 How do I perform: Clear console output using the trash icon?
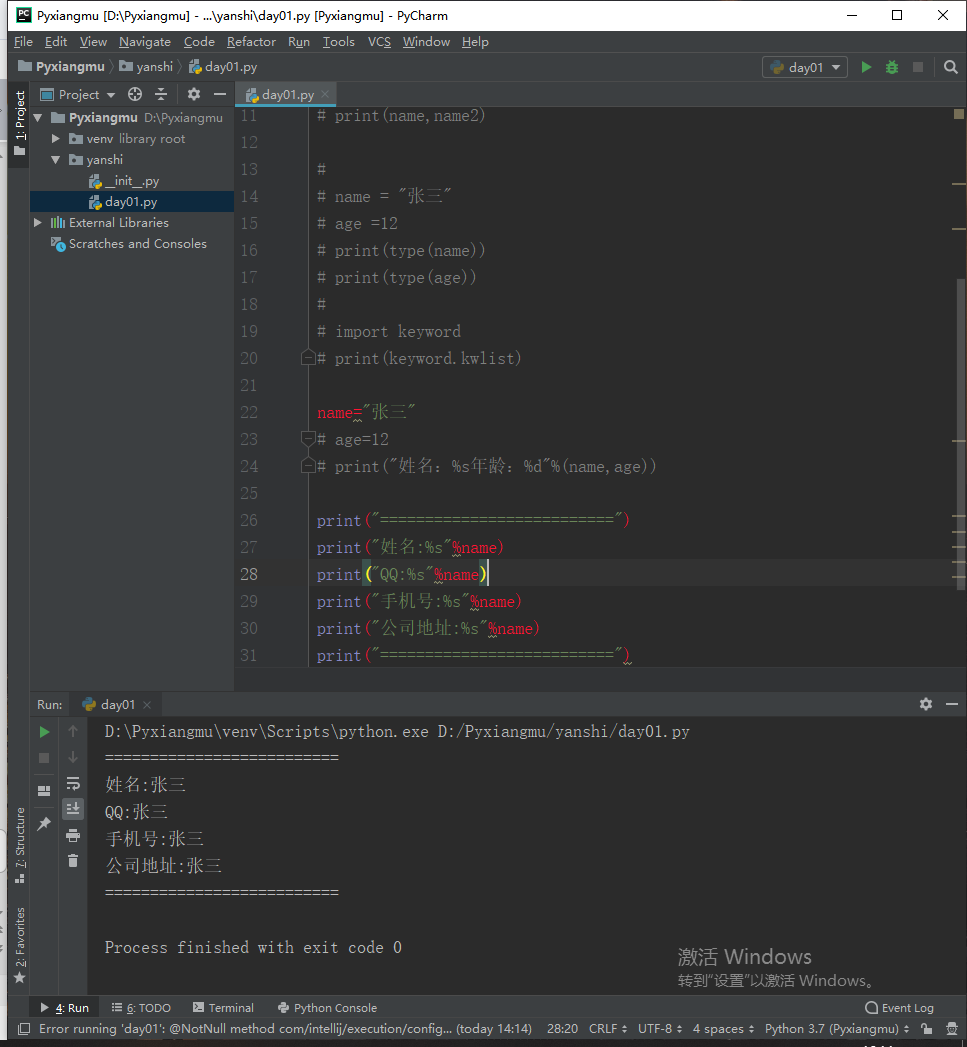point(72,861)
